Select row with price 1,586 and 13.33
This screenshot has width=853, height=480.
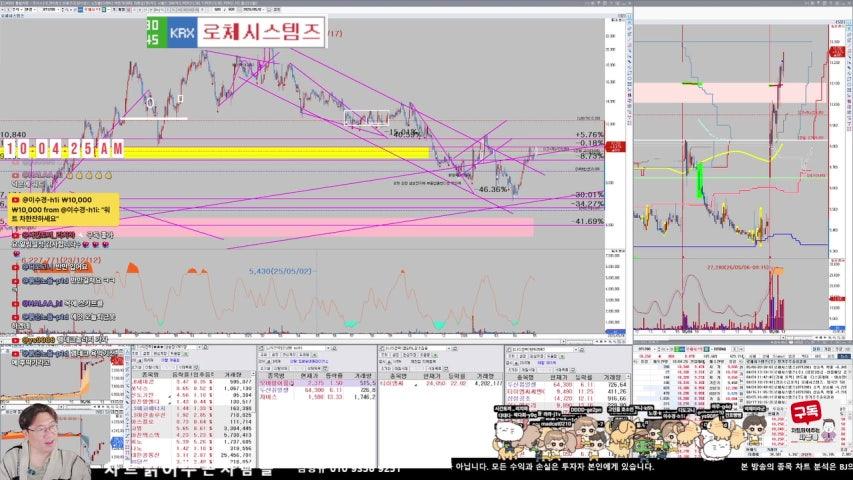point(318,397)
